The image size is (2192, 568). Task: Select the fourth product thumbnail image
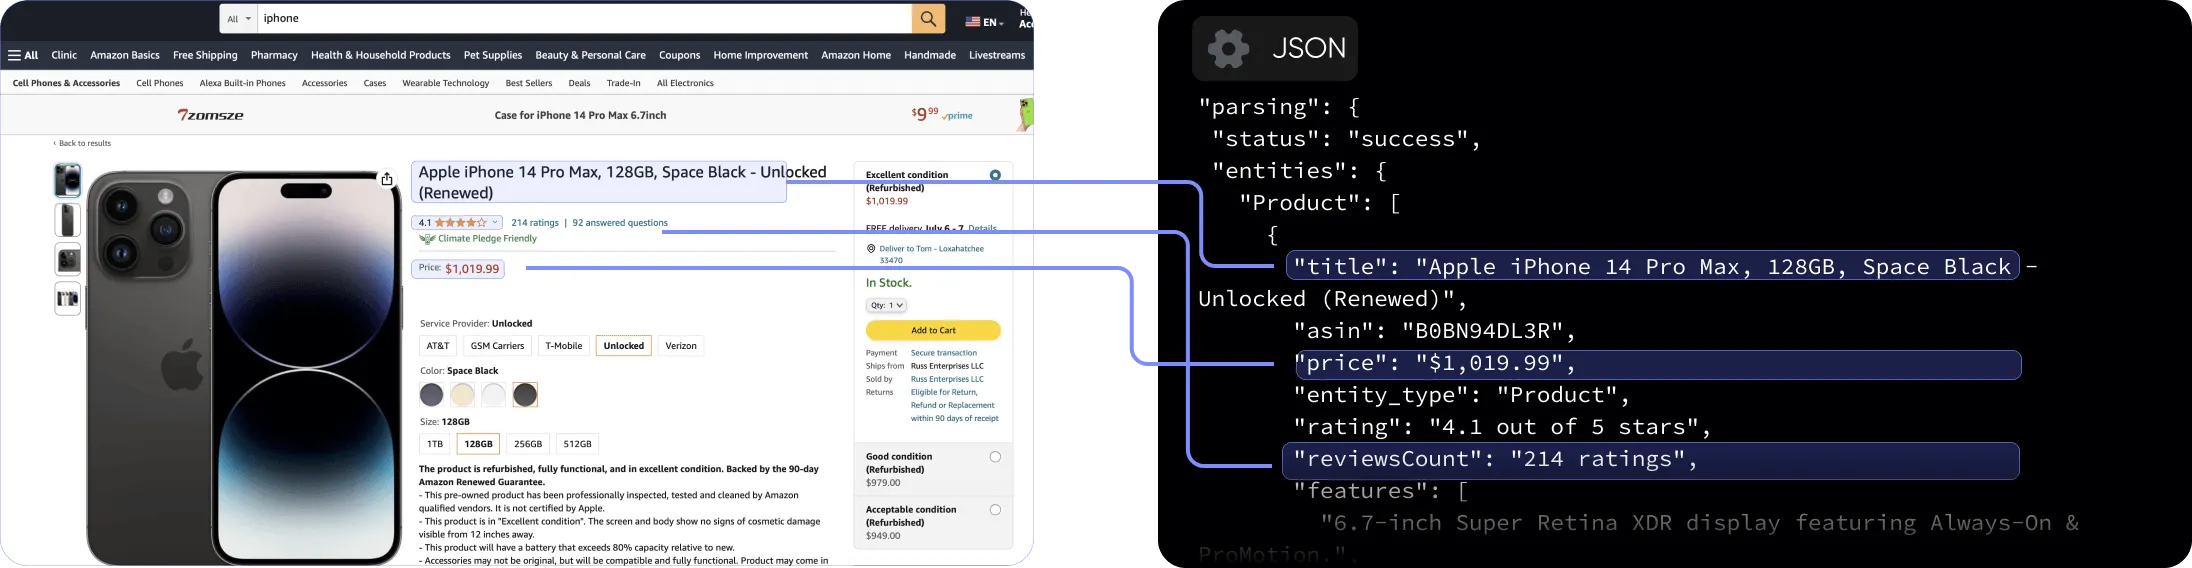tap(67, 299)
